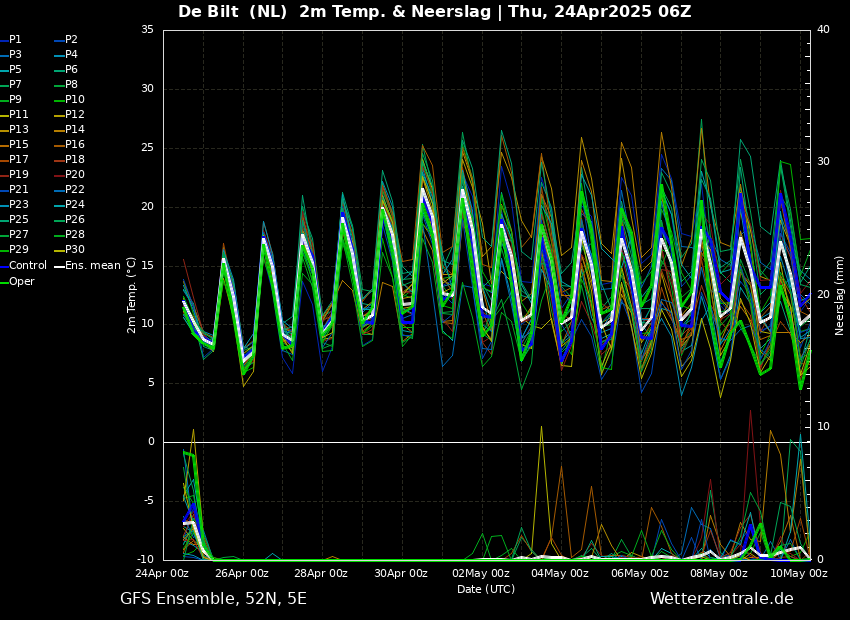Screen dimensions: 850x620
Task: Select the P30 legend entry
Action: pos(74,250)
